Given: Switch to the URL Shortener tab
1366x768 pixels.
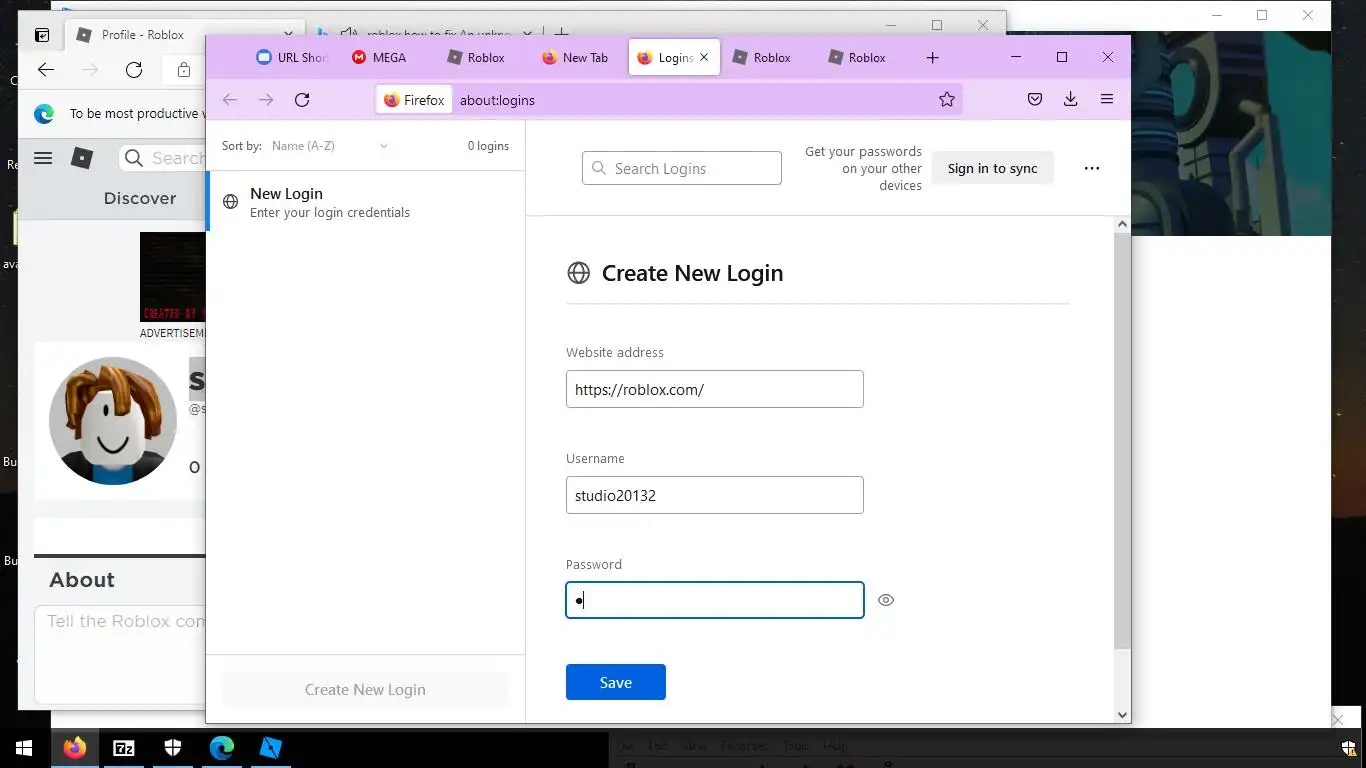Looking at the screenshot, I should [291, 58].
